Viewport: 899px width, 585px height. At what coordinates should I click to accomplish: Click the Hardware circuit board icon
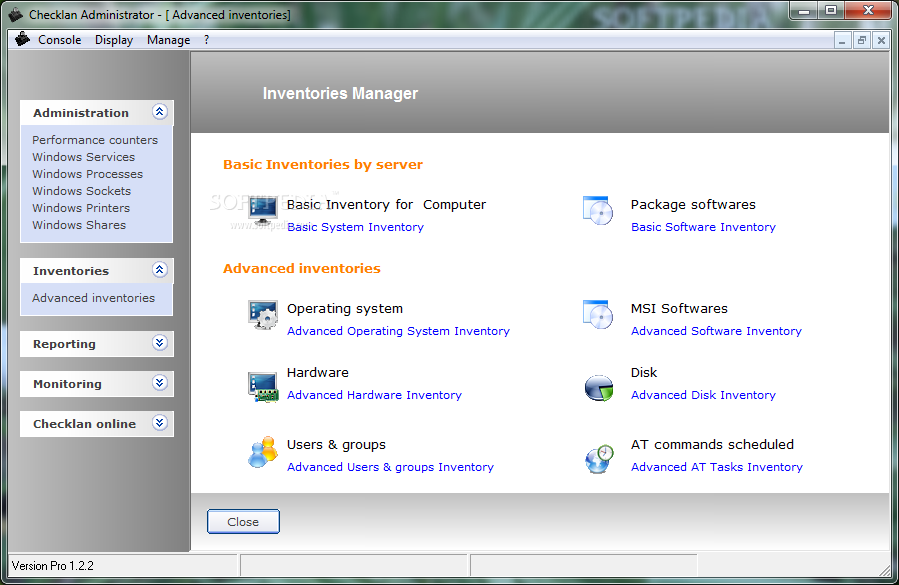(x=263, y=386)
